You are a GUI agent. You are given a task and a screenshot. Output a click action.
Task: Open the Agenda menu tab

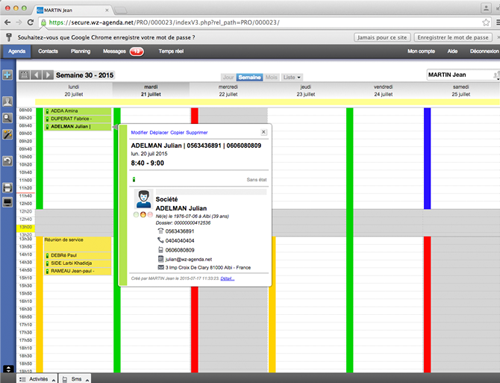click(x=17, y=51)
